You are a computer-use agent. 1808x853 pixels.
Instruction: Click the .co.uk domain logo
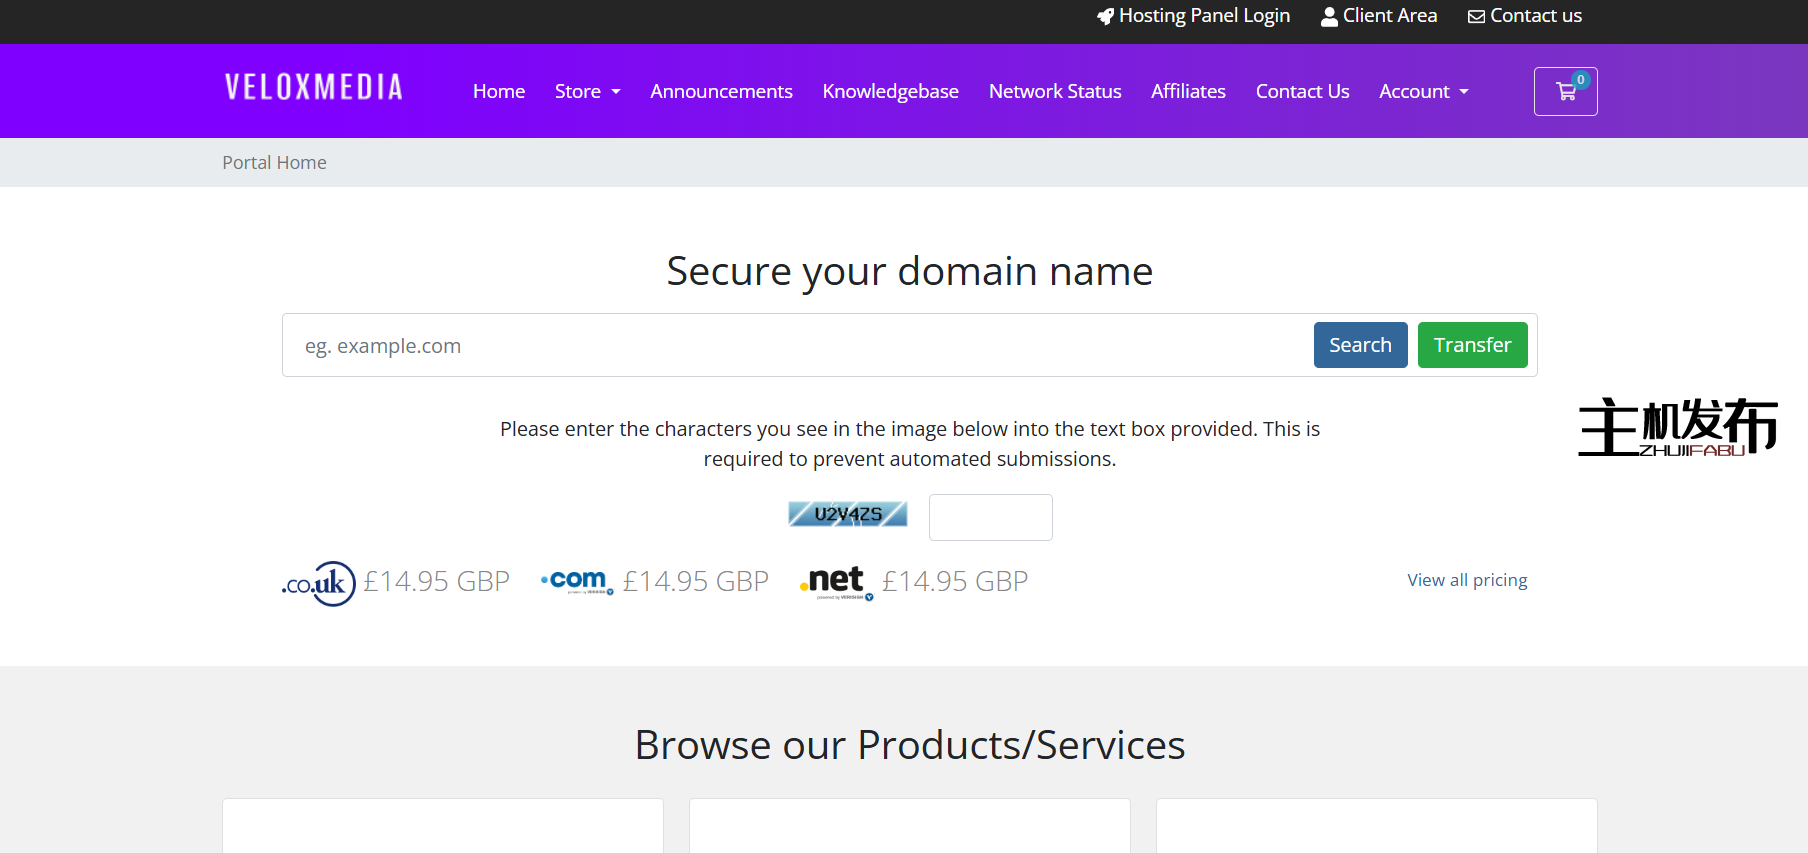pyautogui.click(x=319, y=583)
